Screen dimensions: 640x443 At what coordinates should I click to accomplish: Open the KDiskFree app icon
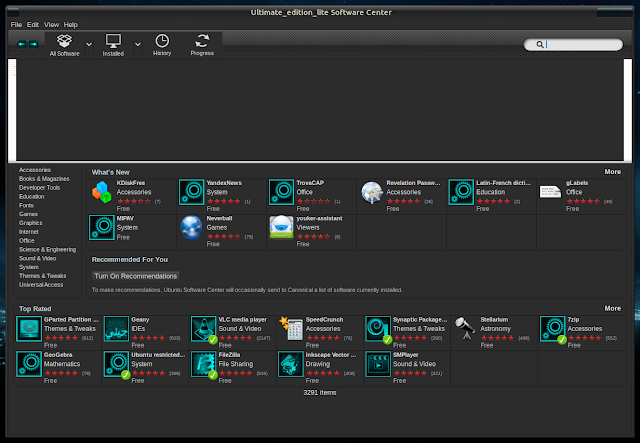point(102,192)
